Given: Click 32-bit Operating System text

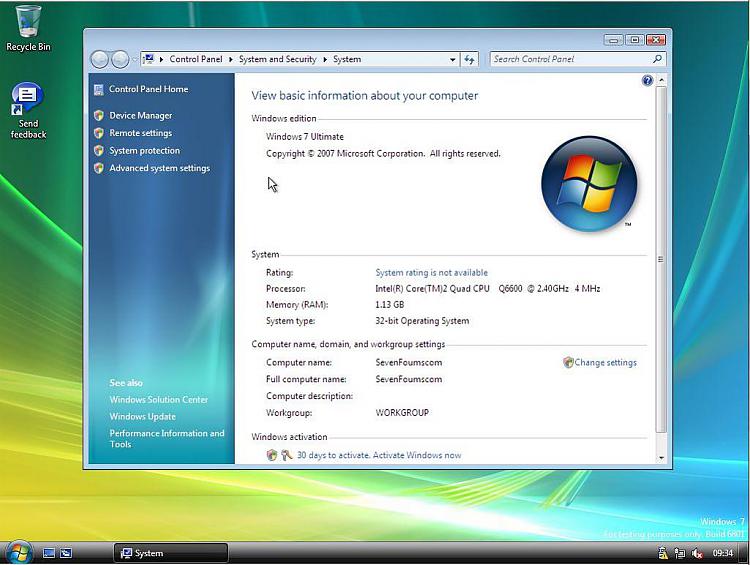Looking at the screenshot, I should click(422, 321).
